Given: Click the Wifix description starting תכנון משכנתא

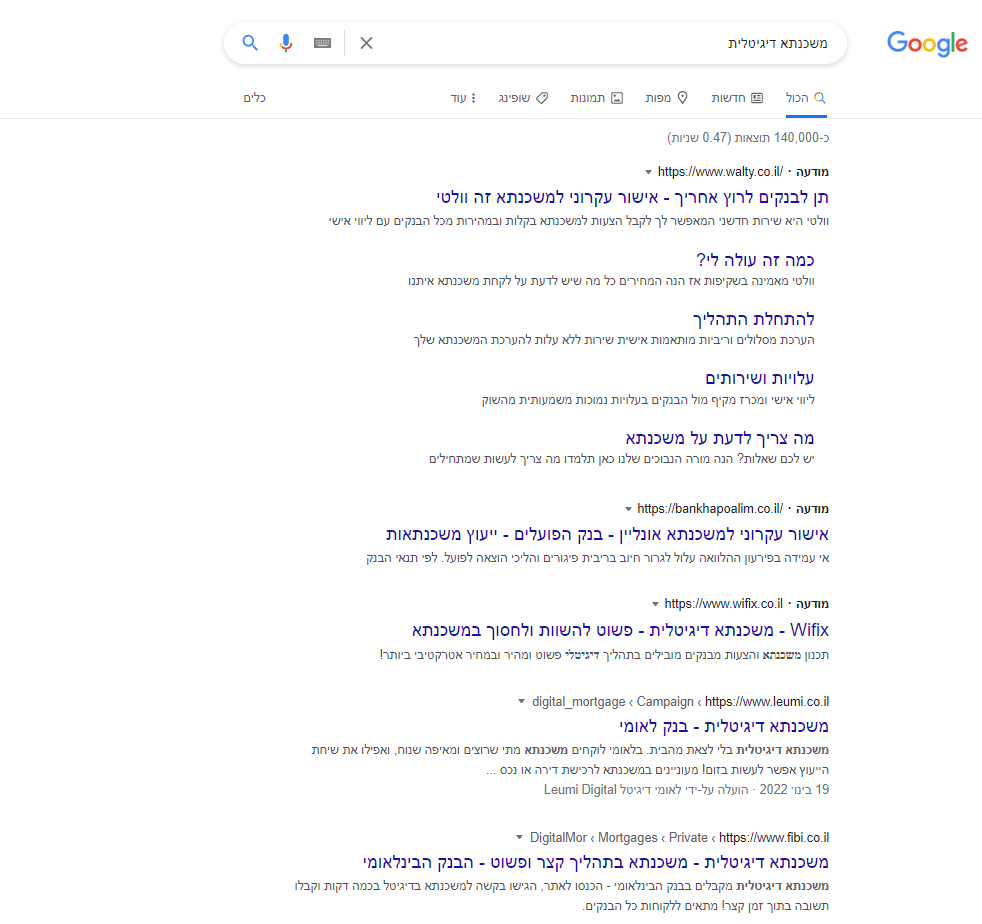Looking at the screenshot, I should click(604, 655).
